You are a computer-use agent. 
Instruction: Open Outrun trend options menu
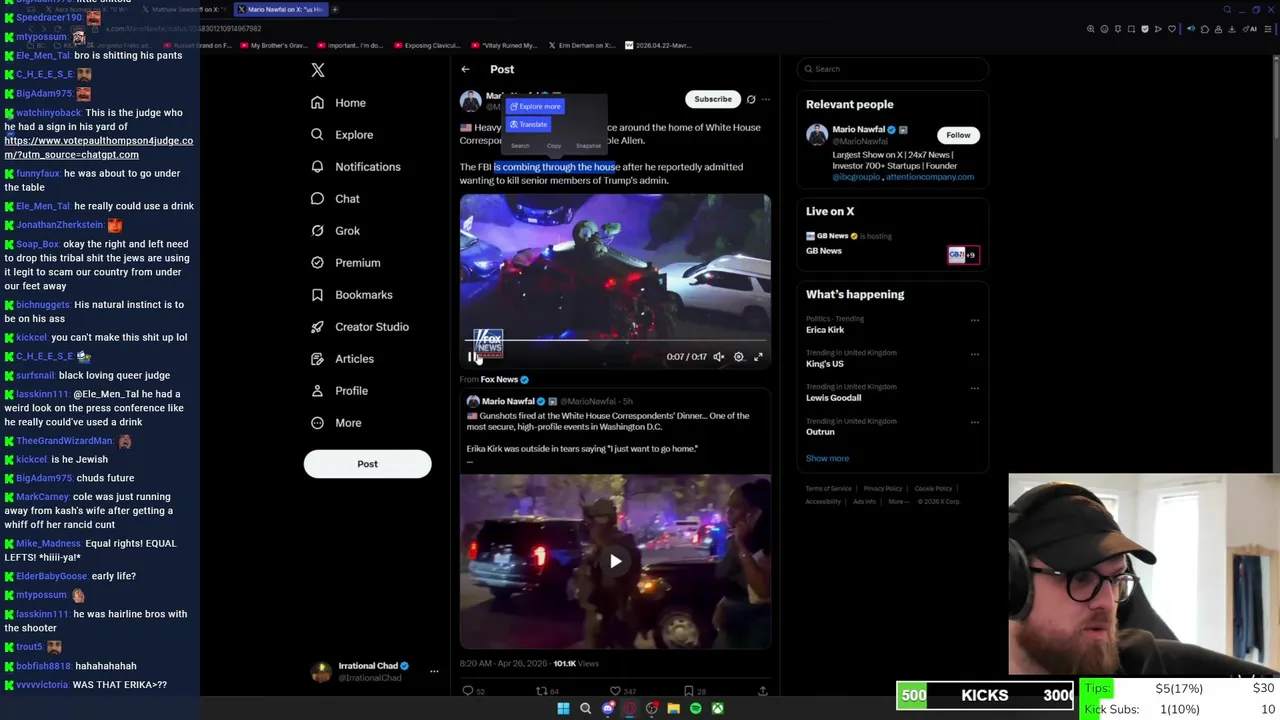[975, 423]
